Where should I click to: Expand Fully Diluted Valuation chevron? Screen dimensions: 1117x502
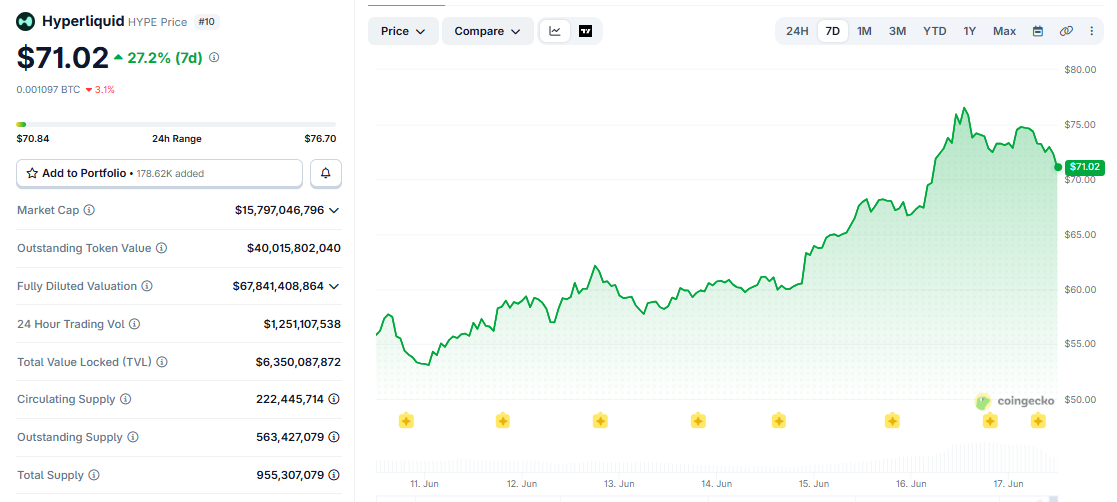pyautogui.click(x=333, y=286)
